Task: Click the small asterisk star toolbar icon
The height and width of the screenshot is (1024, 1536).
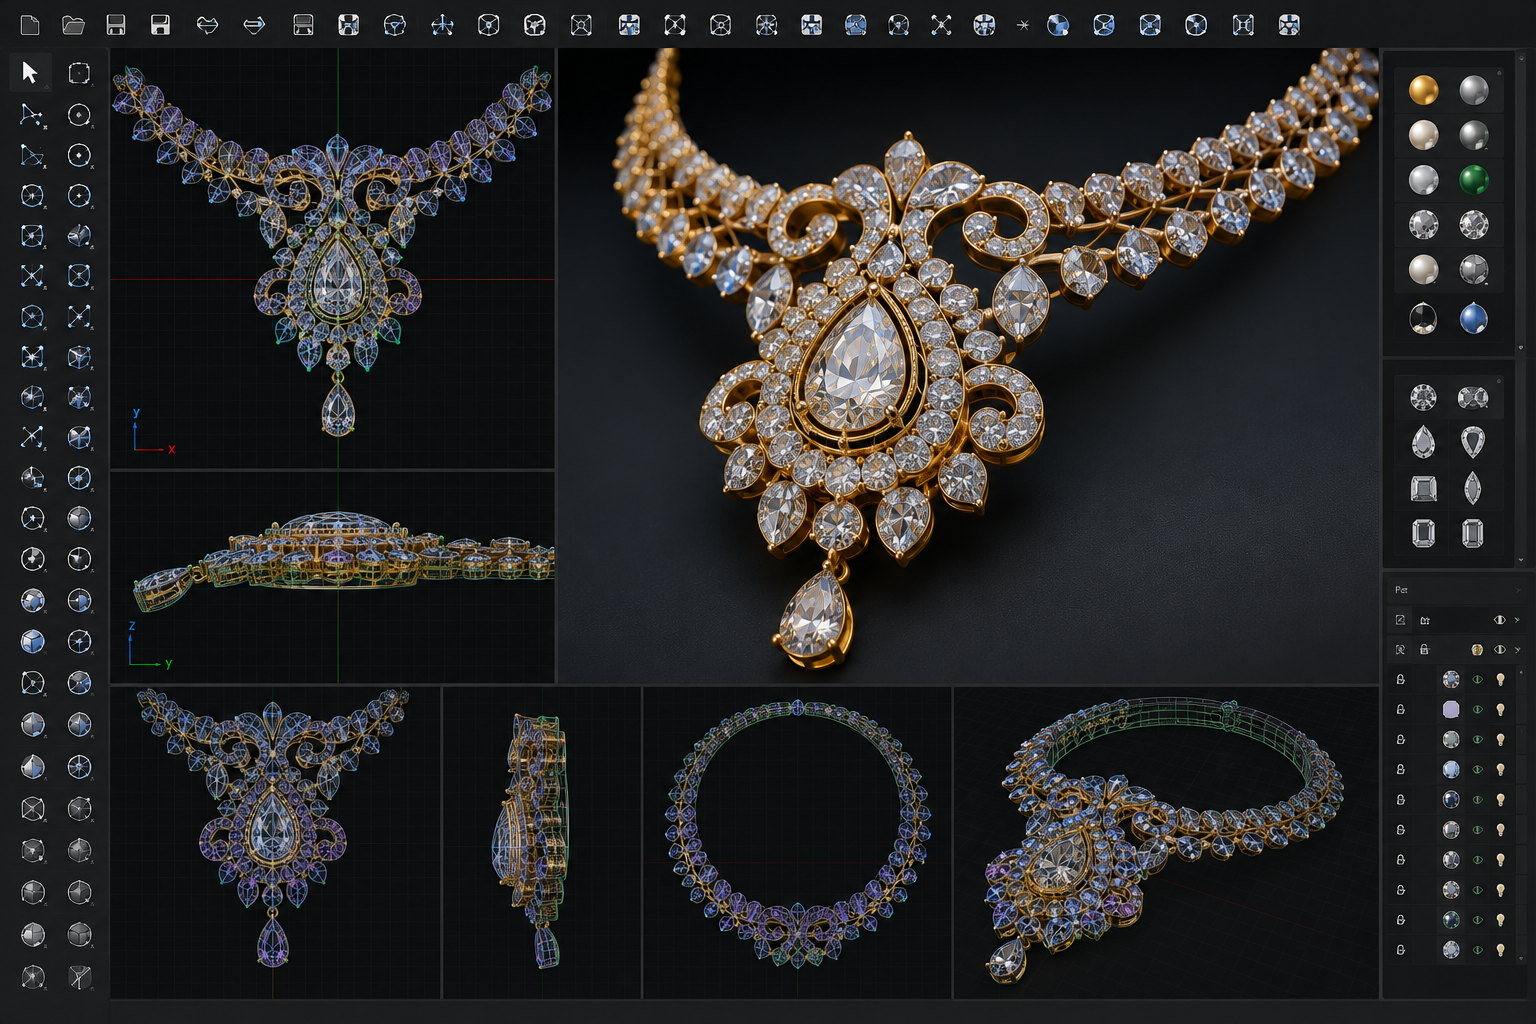Action: pyautogui.click(x=1022, y=25)
